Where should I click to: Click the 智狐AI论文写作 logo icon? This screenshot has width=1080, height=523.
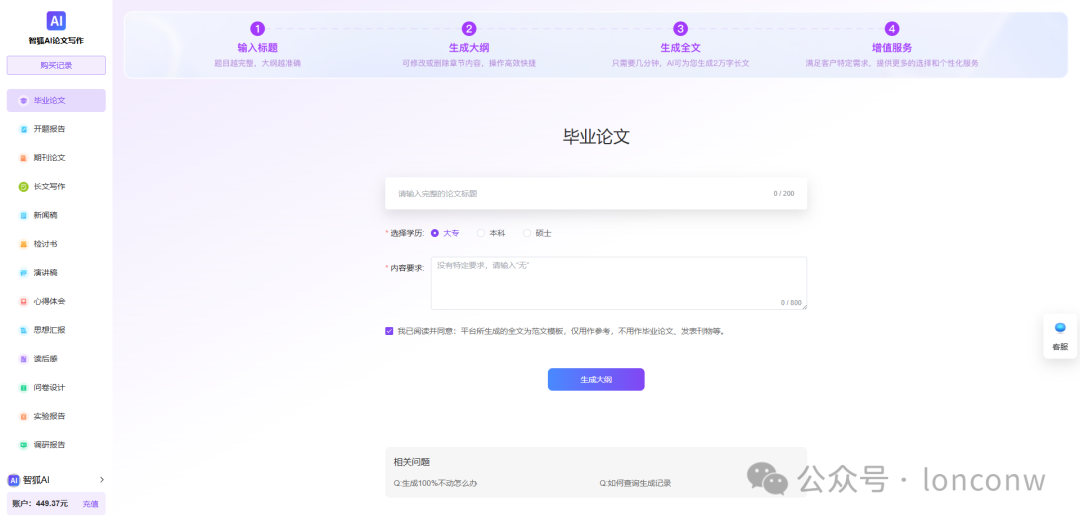click(56, 21)
